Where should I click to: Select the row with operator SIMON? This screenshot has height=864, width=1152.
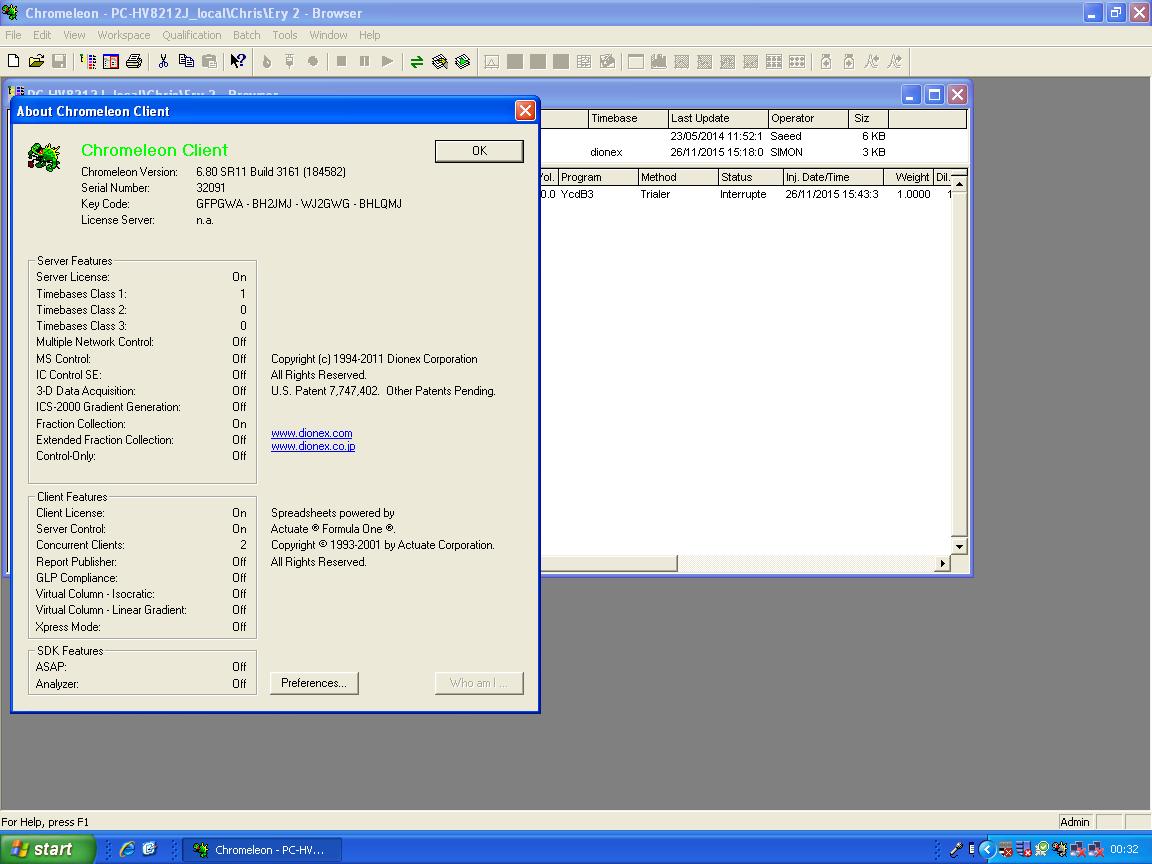[x=753, y=152]
